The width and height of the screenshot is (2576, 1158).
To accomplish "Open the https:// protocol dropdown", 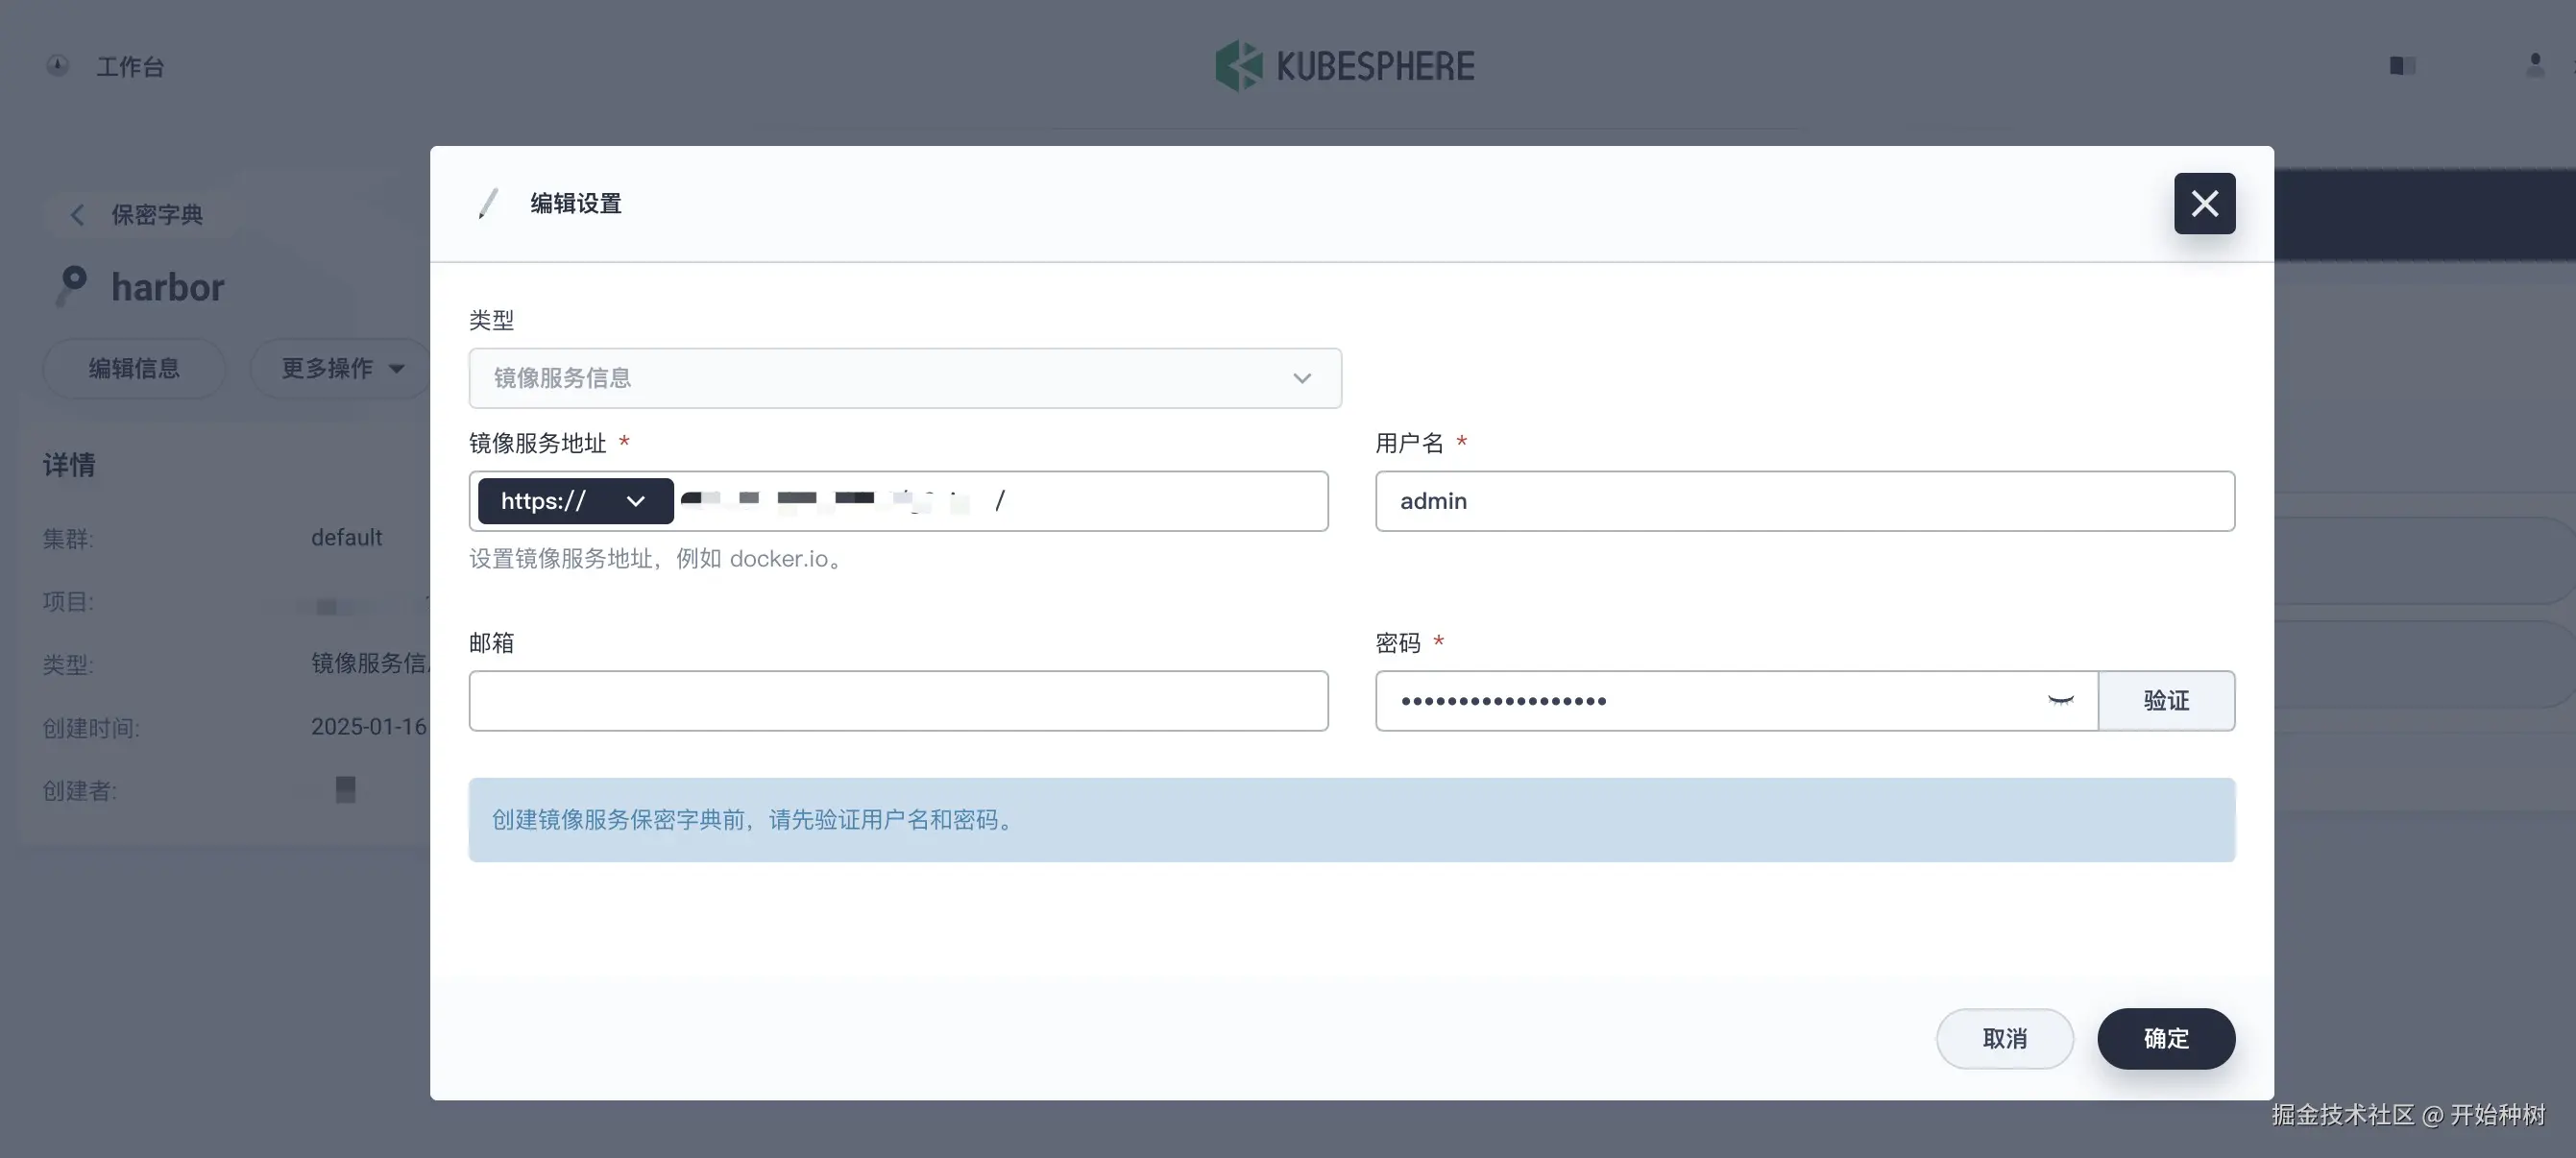I will point(575,501).
